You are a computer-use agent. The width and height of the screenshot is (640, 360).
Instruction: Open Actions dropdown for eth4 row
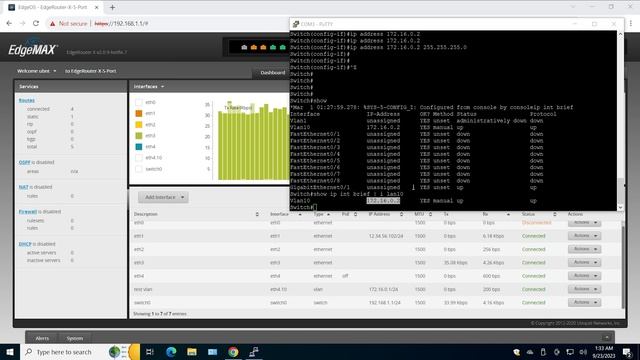(584, 276)
